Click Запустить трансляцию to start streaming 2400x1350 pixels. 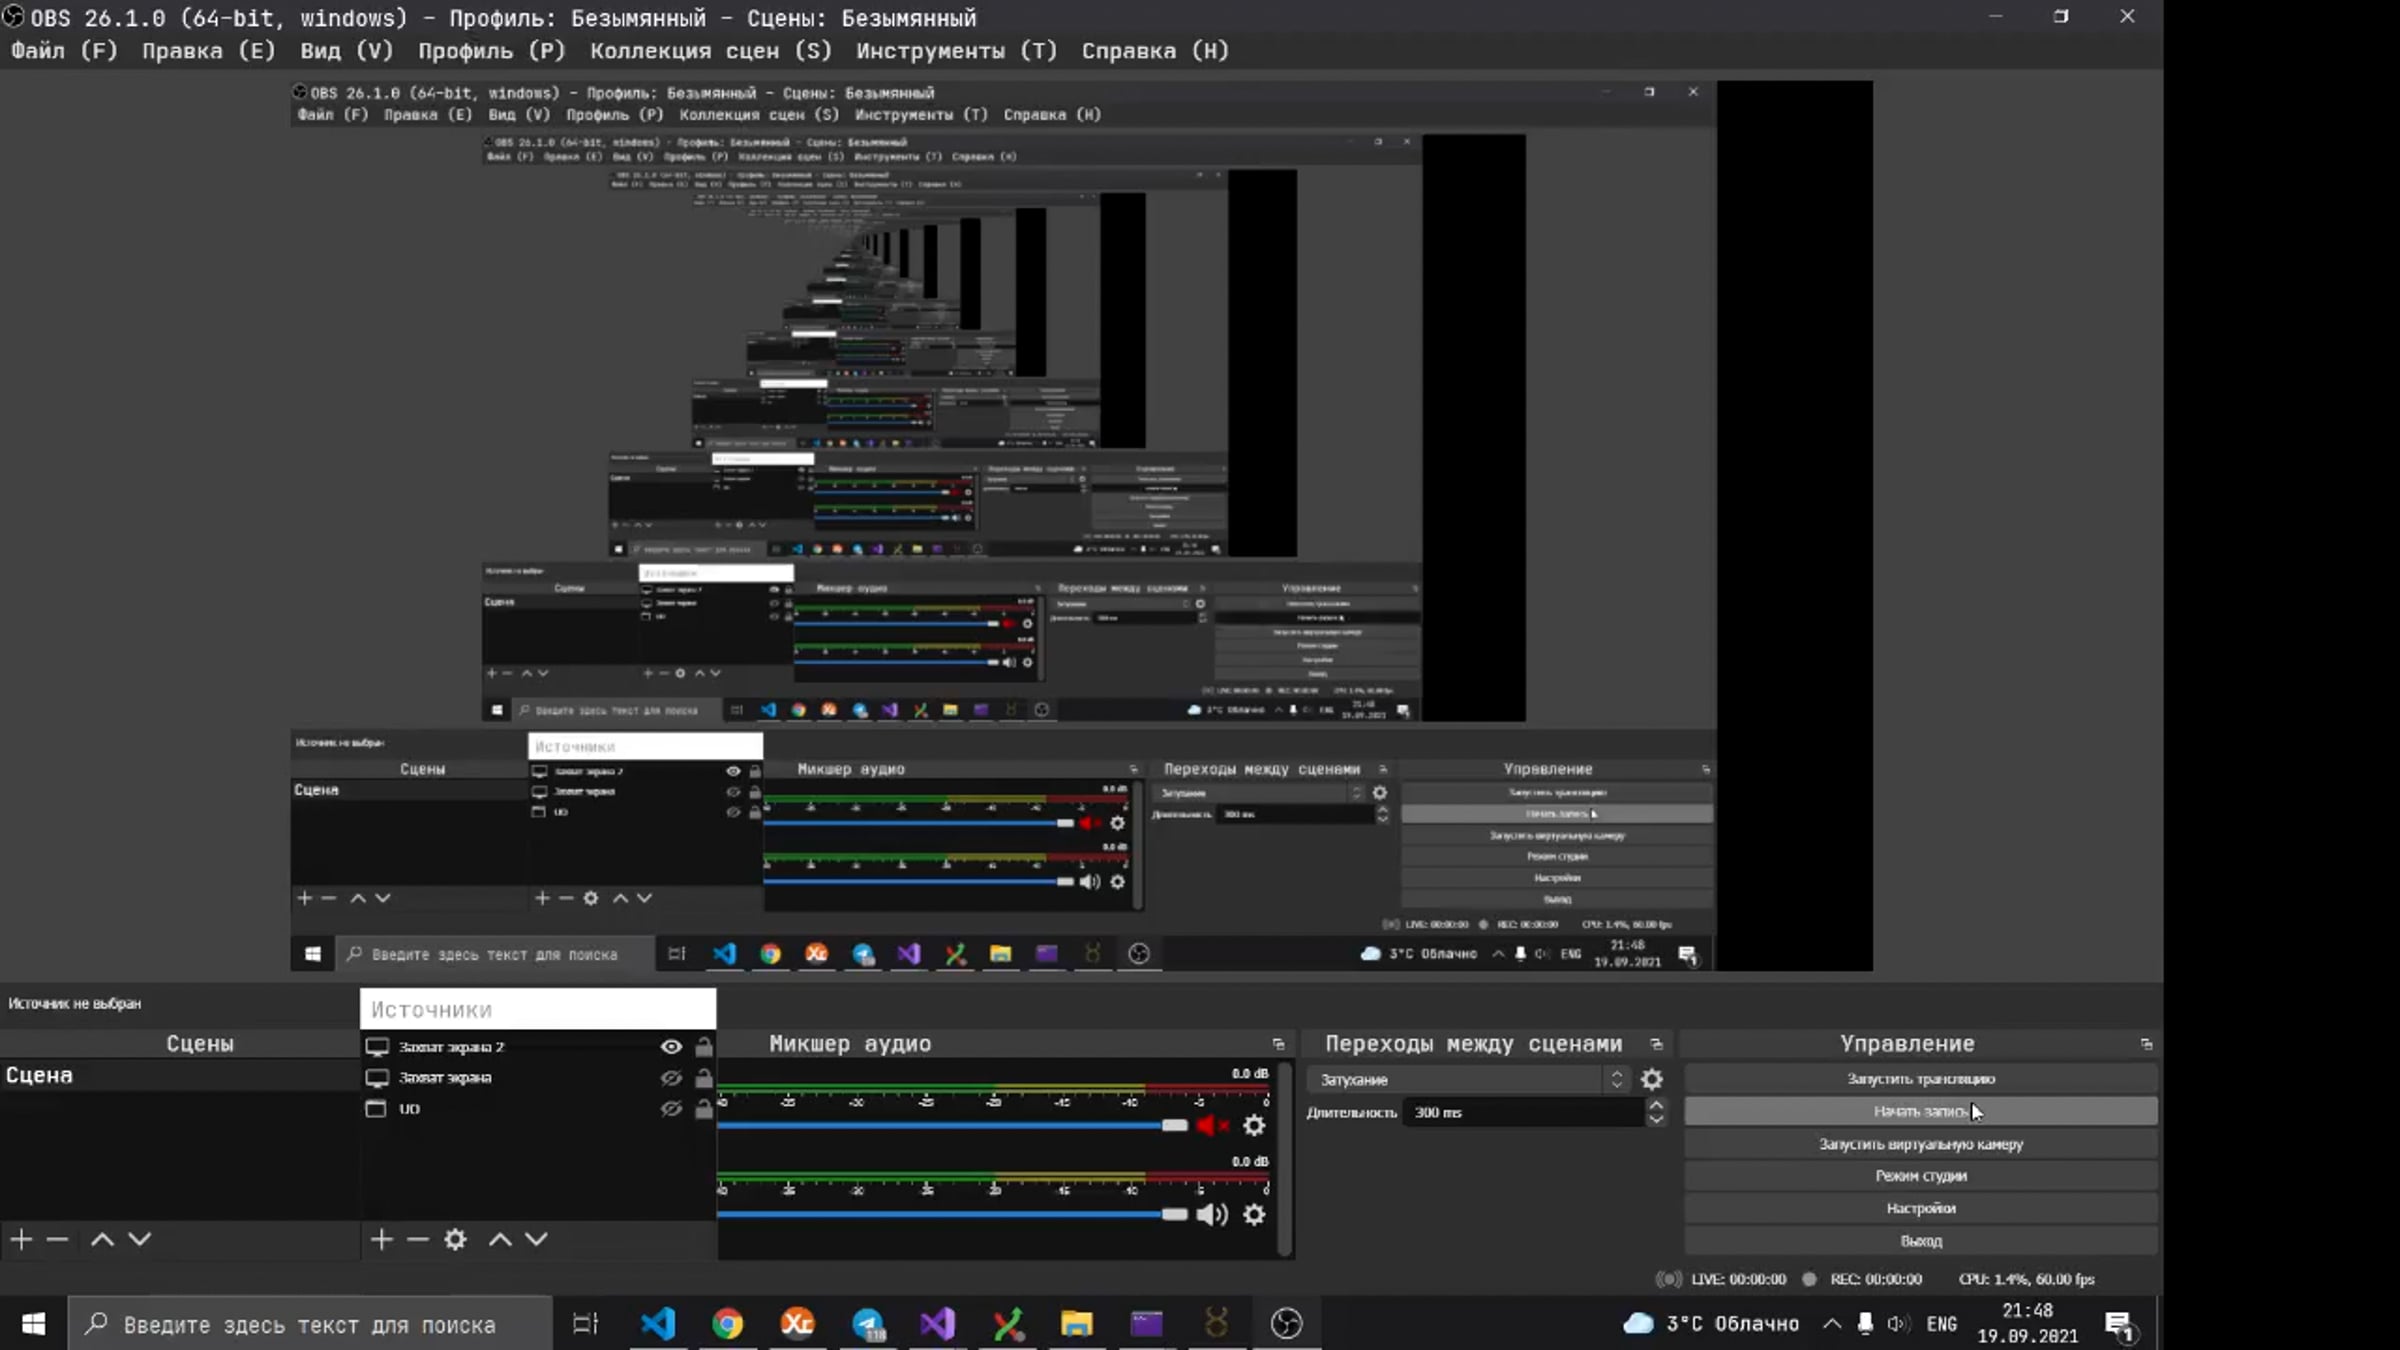[1921, 1079]
